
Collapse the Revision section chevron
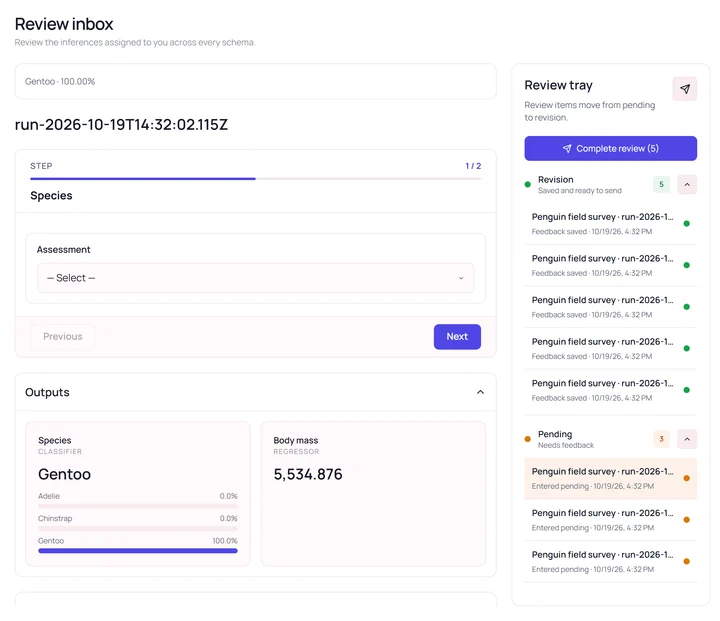687,185
